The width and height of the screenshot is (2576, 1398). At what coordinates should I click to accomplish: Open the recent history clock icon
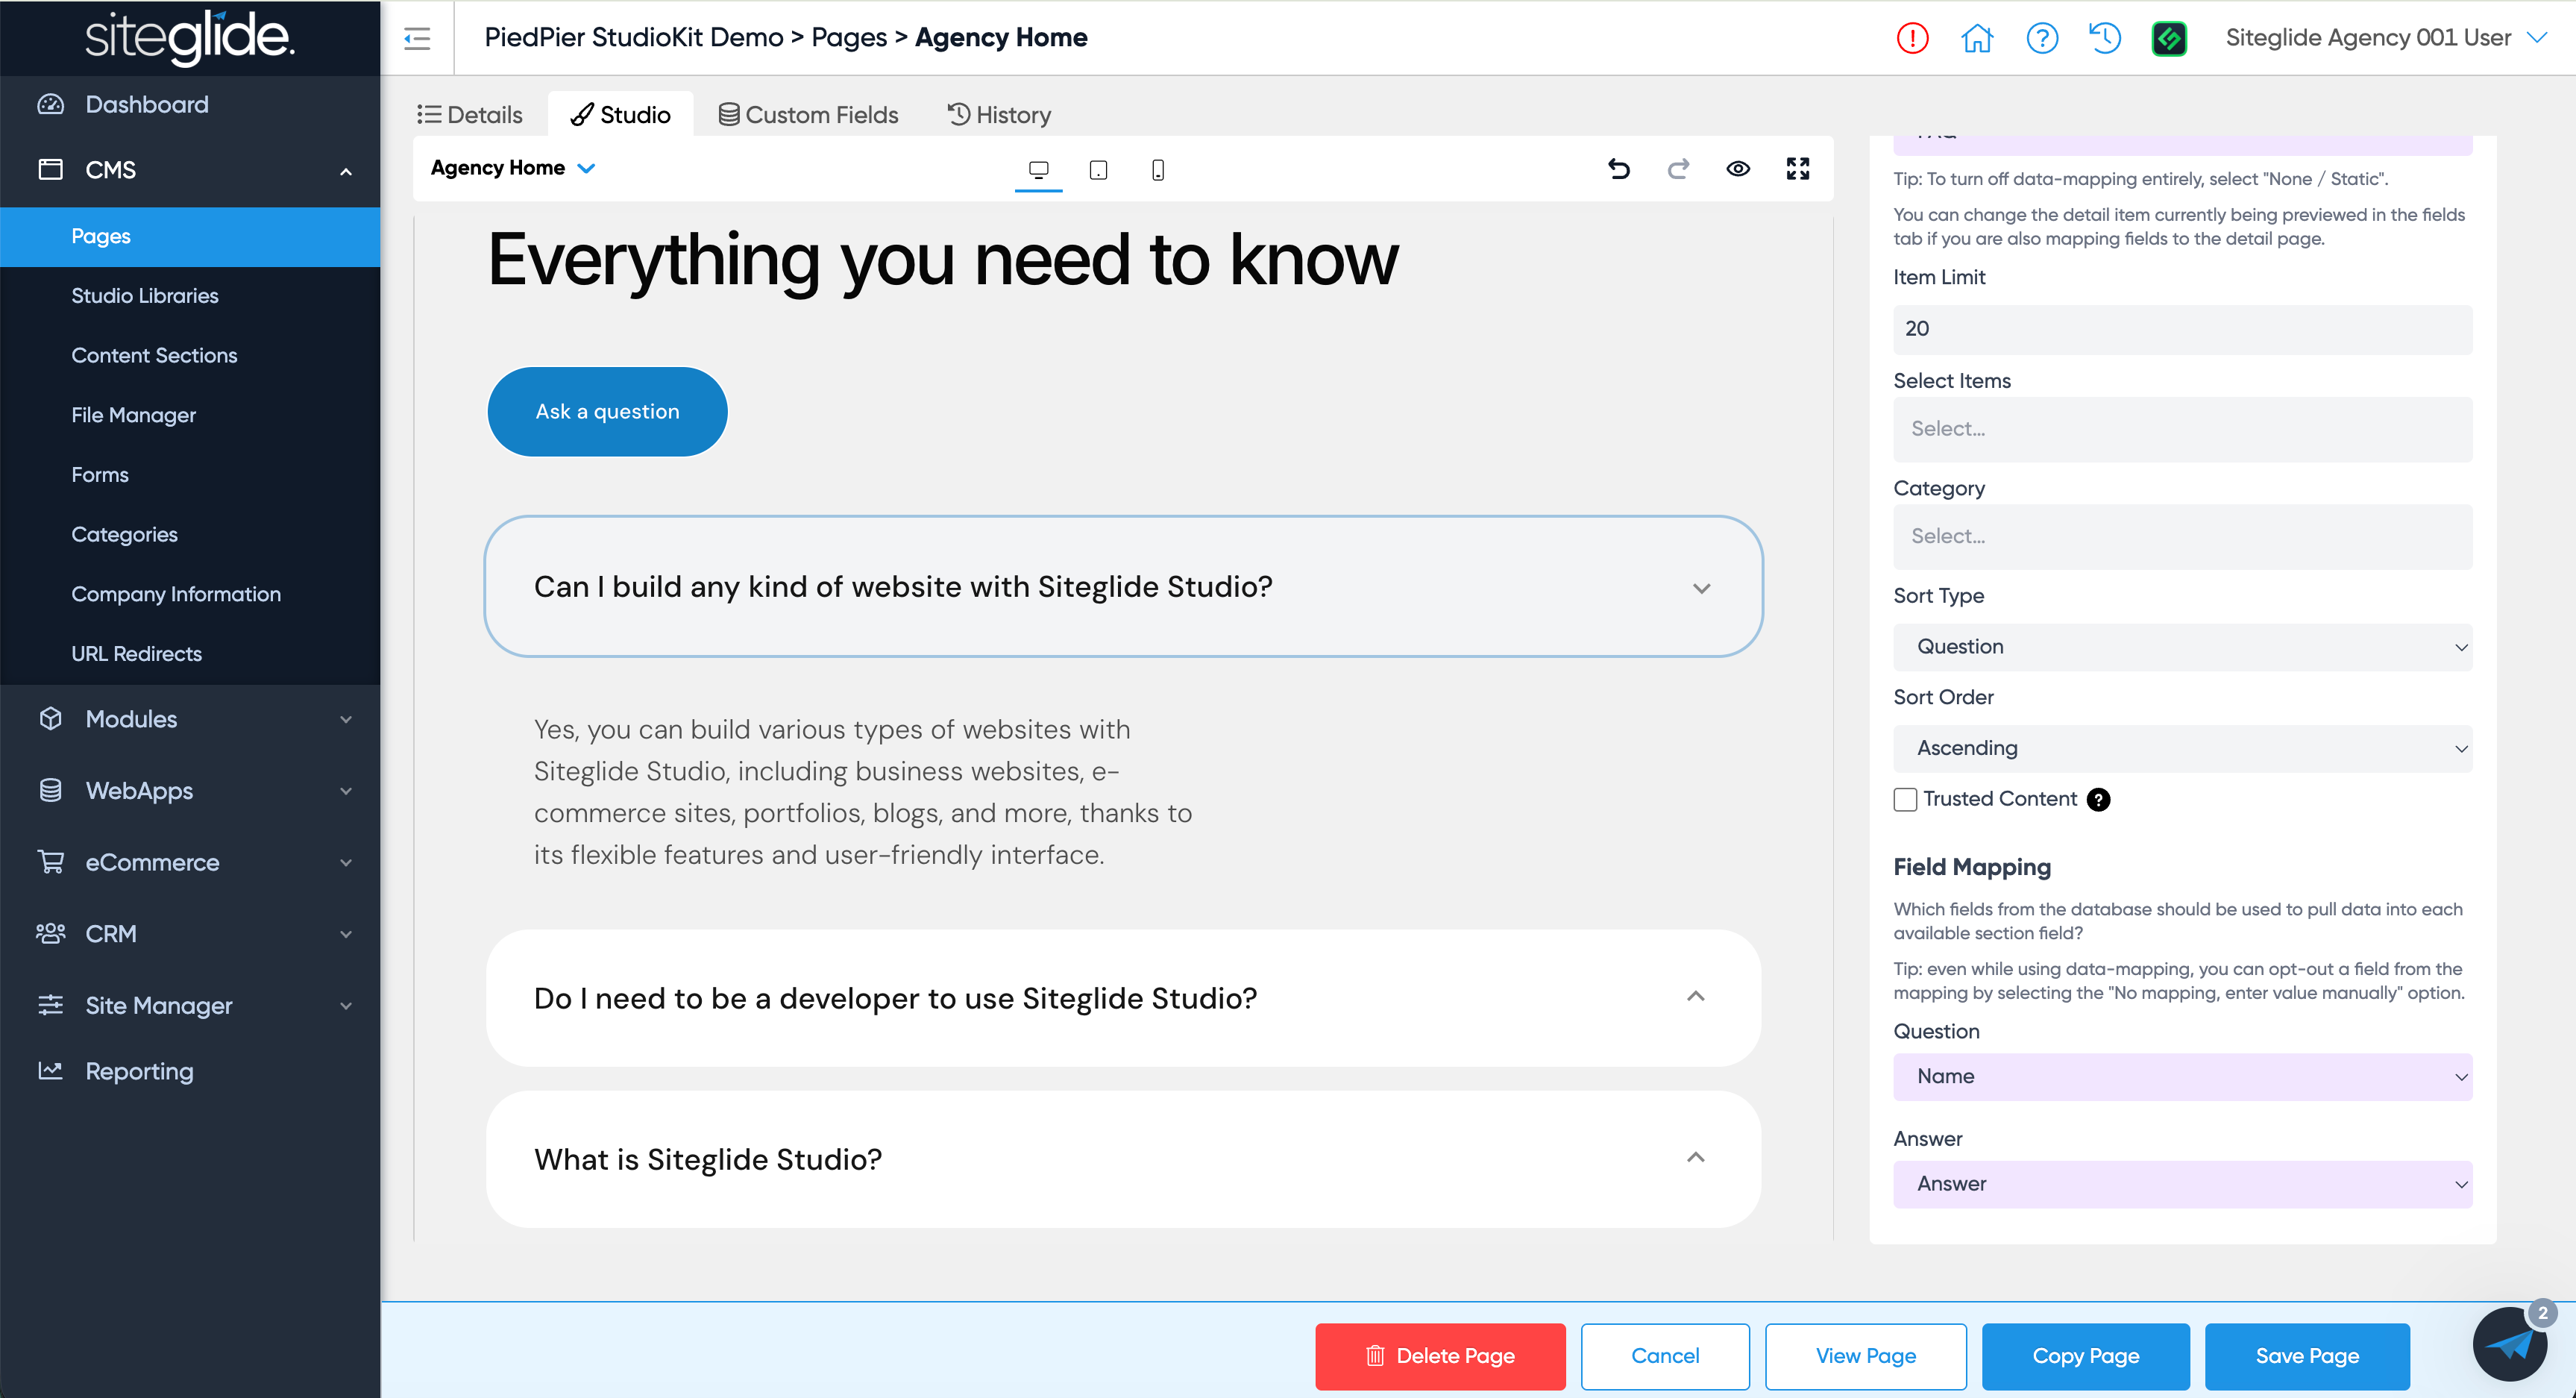coord(2105,38)
